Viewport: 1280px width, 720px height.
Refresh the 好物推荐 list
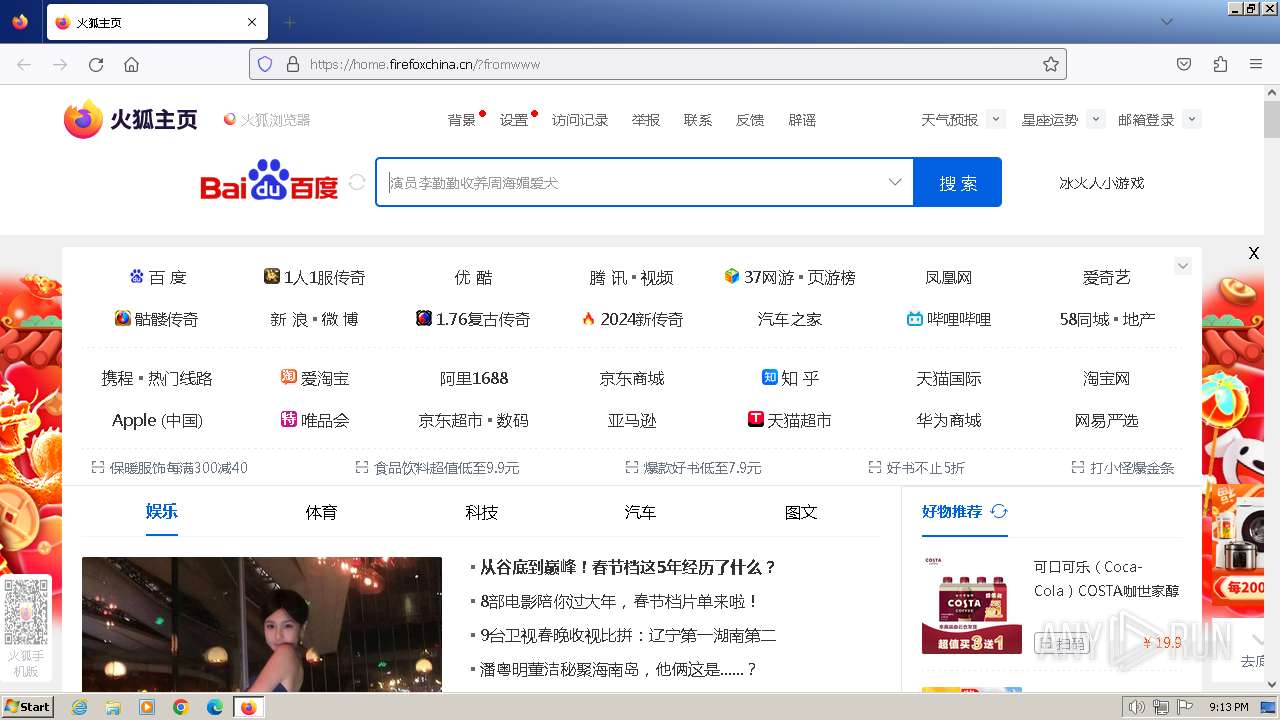(998, 511)
